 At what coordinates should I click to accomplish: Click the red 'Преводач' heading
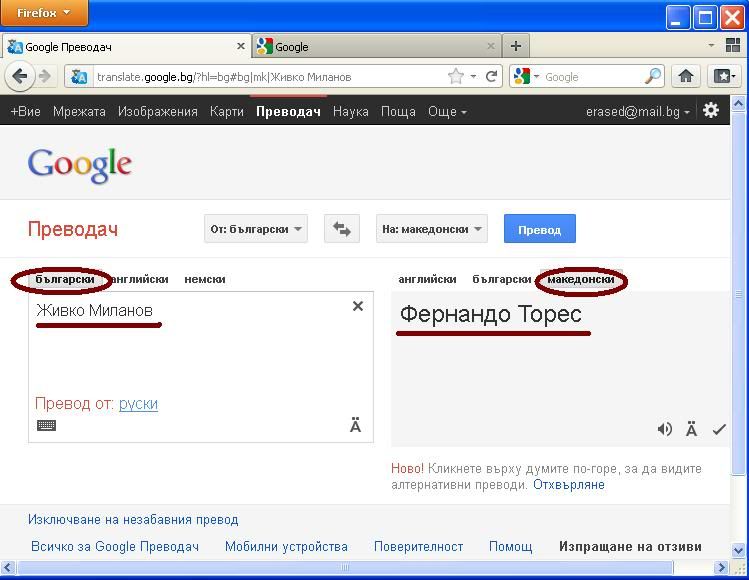point(73,229)
